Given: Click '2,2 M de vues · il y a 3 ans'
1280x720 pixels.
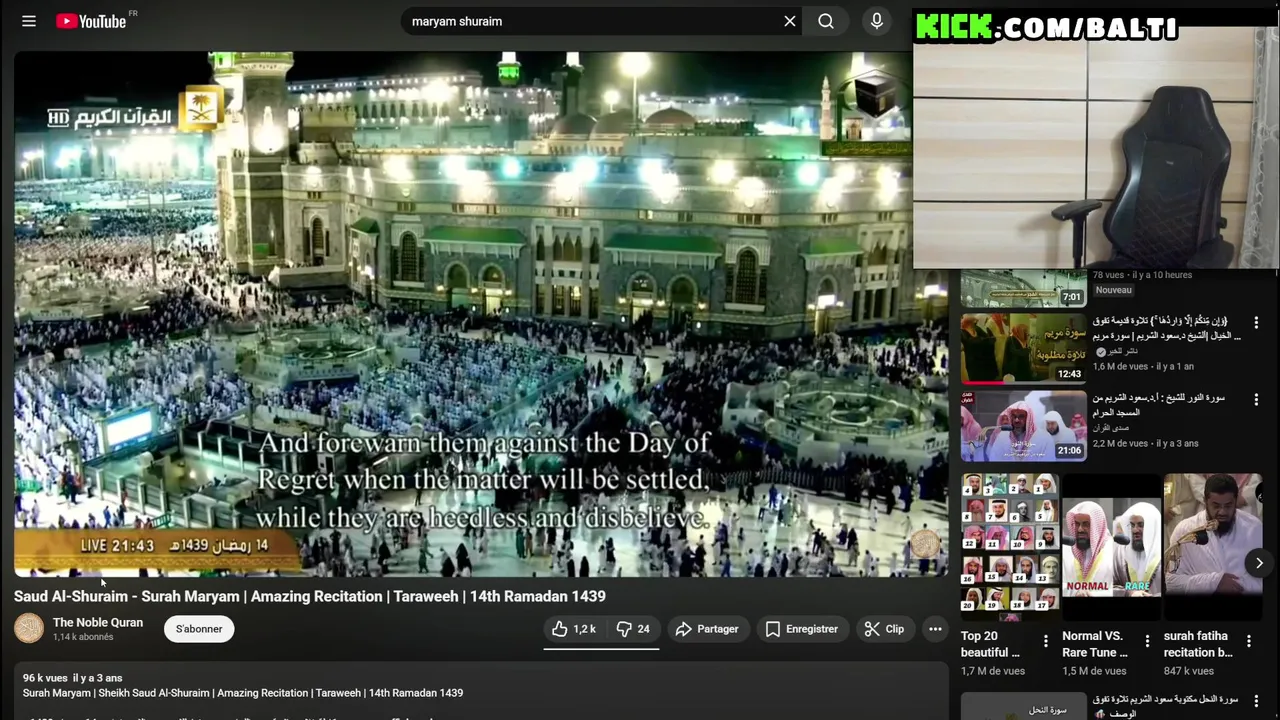Looking at the screenshot, I should 1145,443.
